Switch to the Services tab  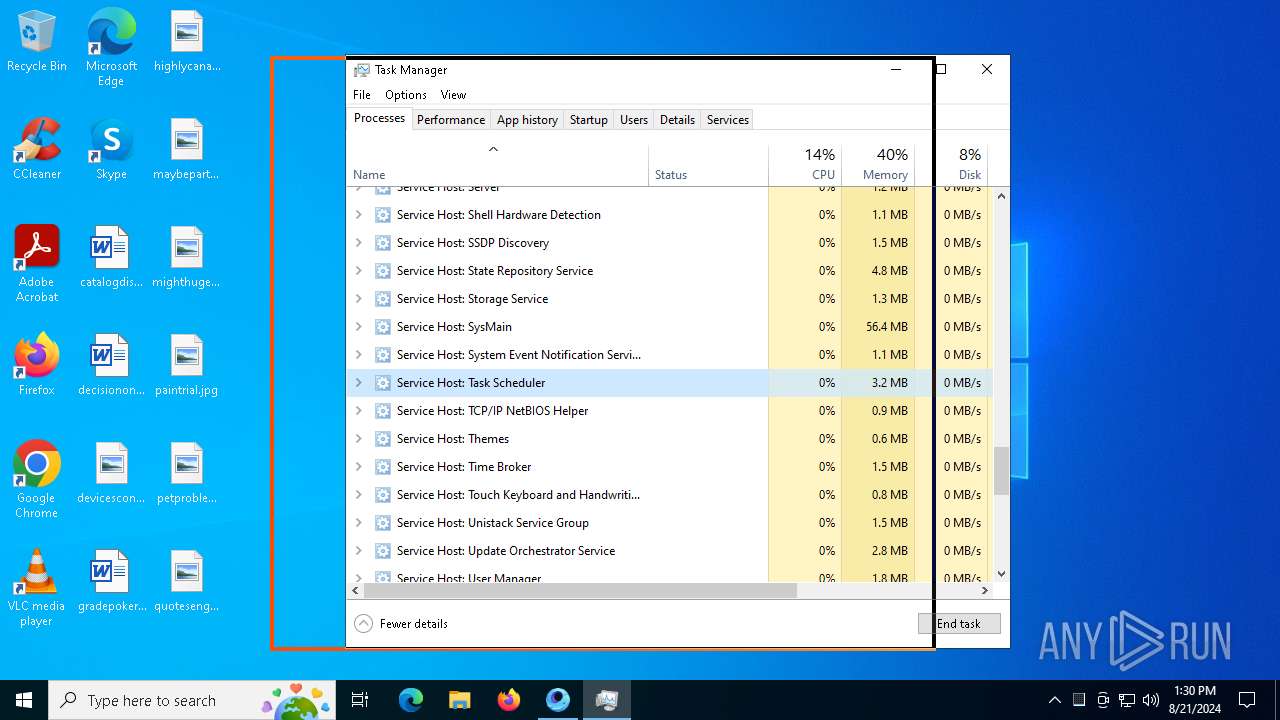(728, 120)
